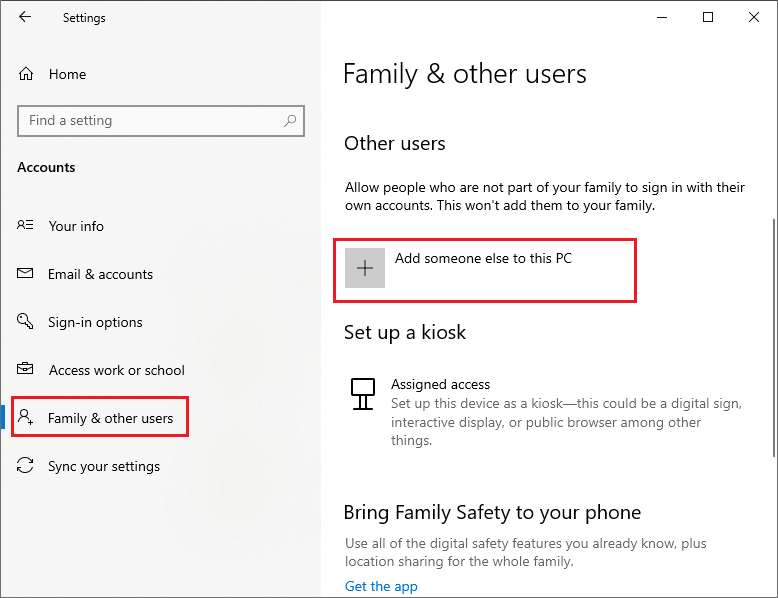Screen dimensions: 778x598
Task: Click the Family & other users person icon
Action: pyautogui.click(x=25, y=417)
